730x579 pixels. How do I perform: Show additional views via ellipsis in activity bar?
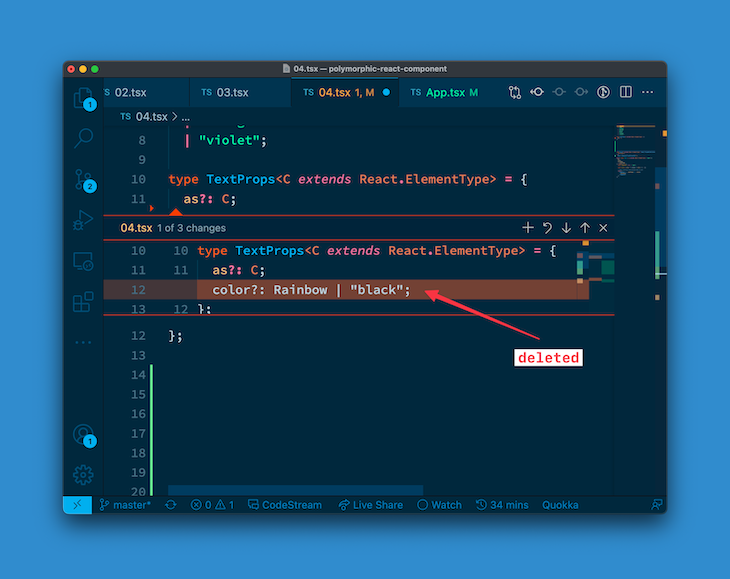pyautogui.click(x=83, y=343)
